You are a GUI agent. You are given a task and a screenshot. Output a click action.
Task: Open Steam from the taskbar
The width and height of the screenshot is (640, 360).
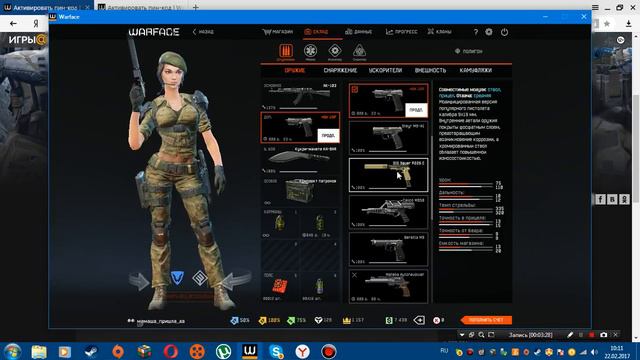tap(91, 351)
